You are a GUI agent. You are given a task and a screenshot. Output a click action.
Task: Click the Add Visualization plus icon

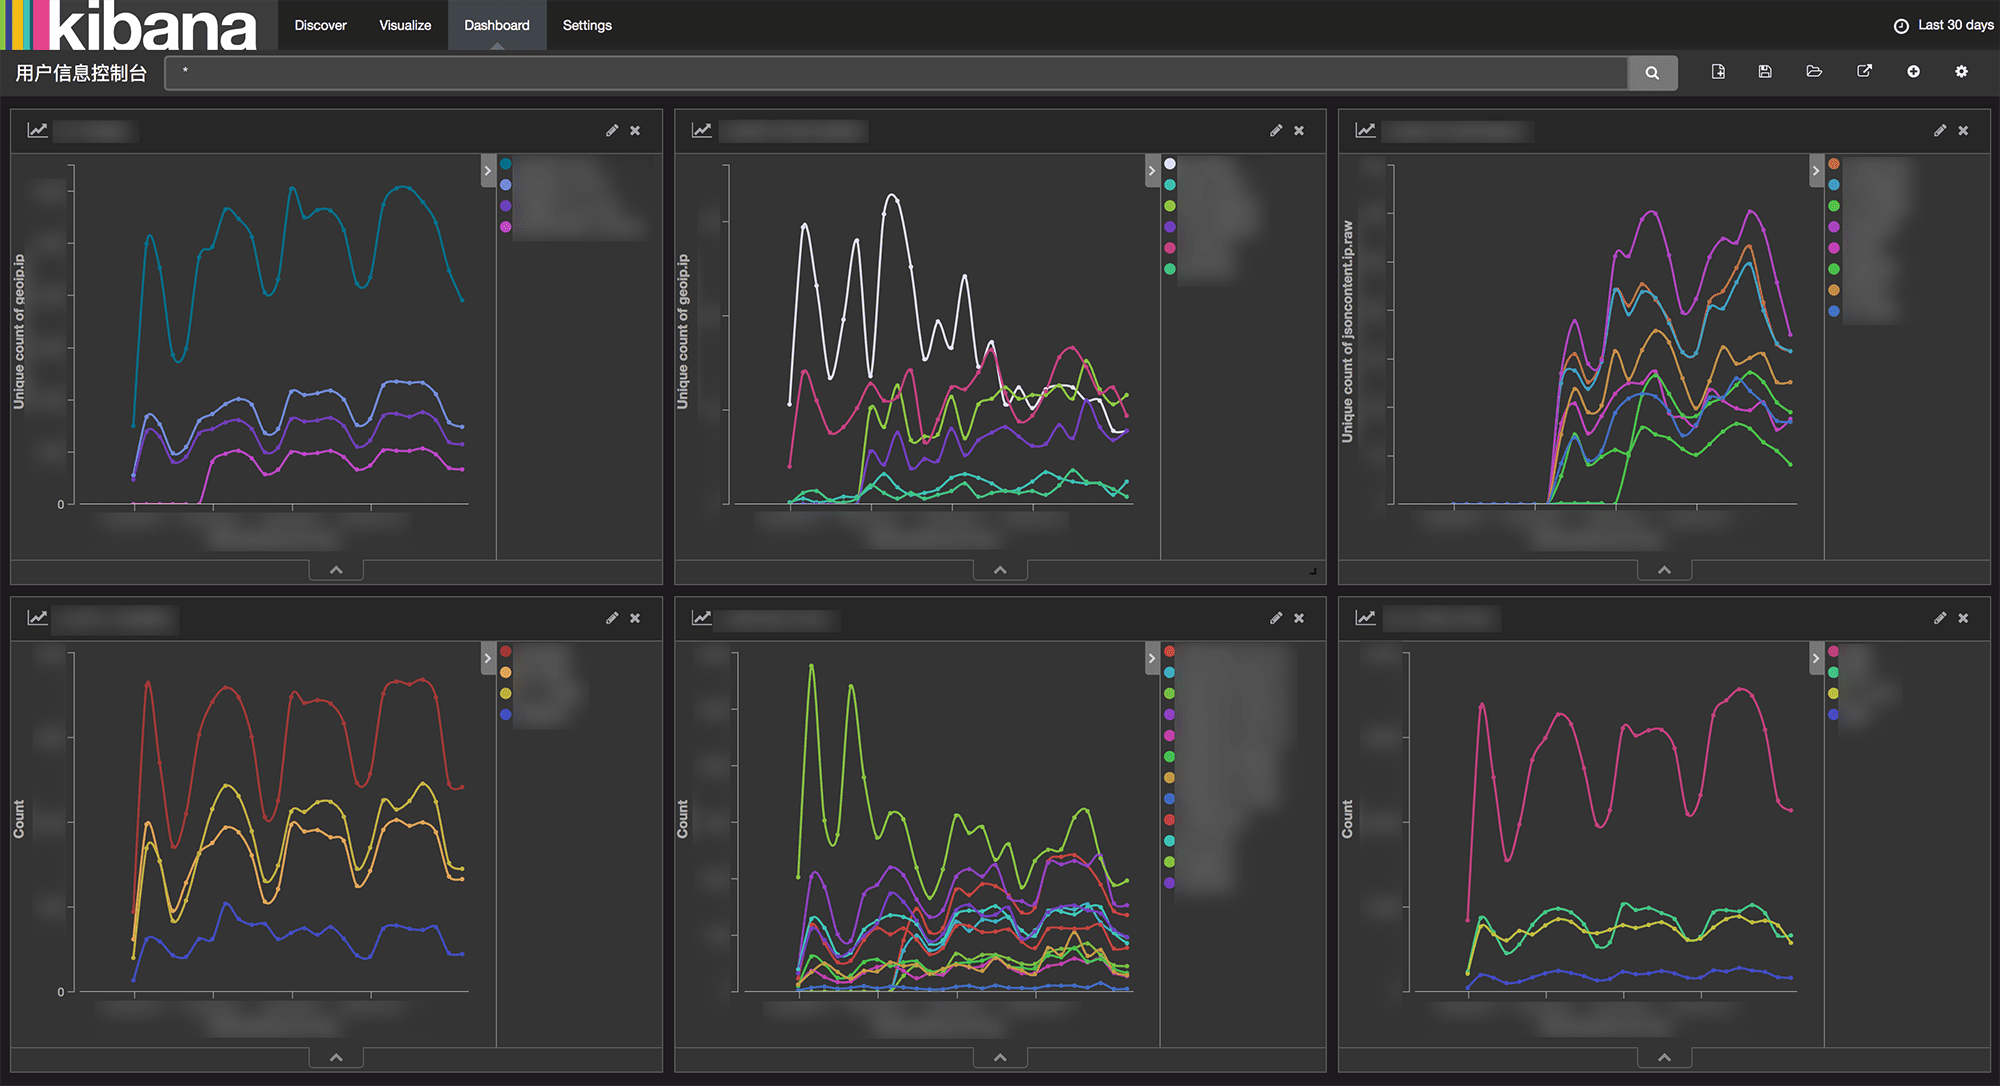pyautogui.click(x=1913, y=72)
